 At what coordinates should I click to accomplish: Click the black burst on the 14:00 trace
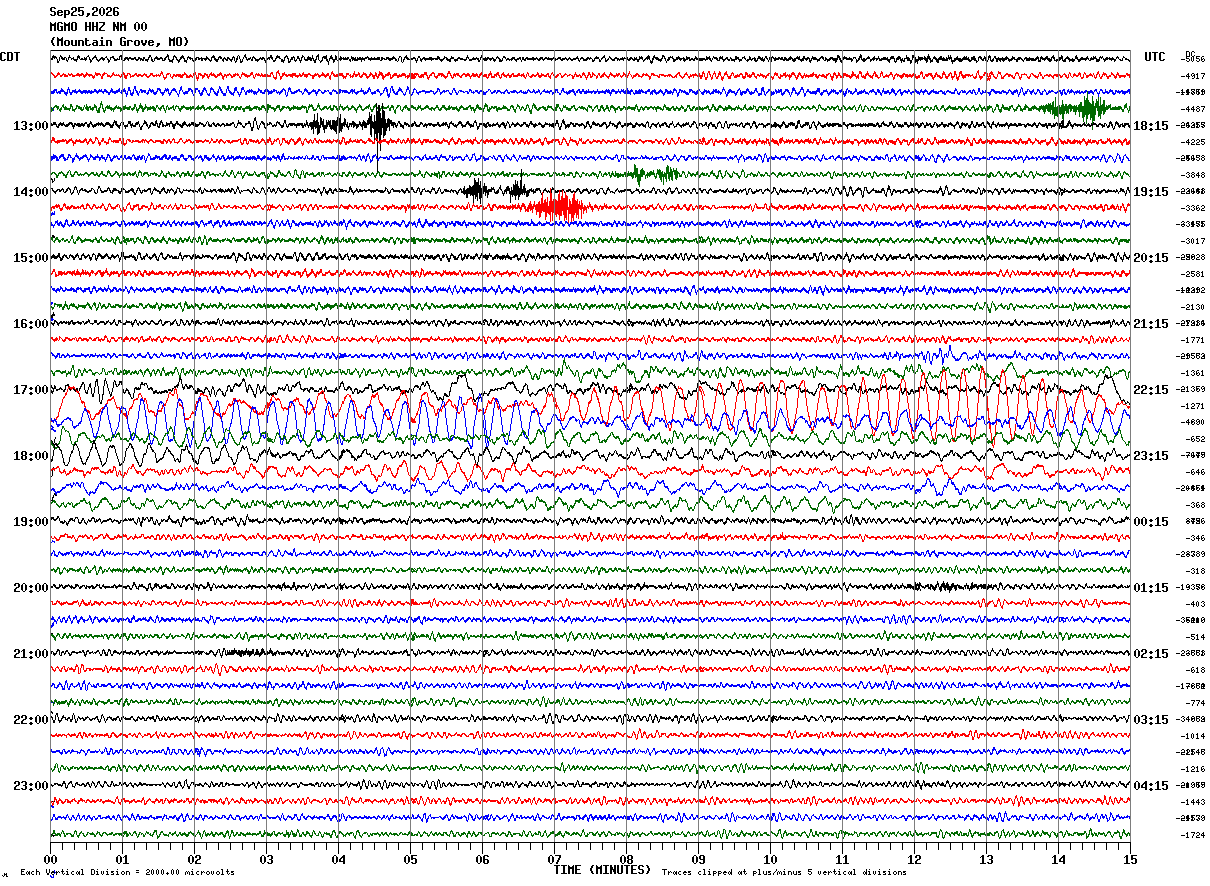497,189
